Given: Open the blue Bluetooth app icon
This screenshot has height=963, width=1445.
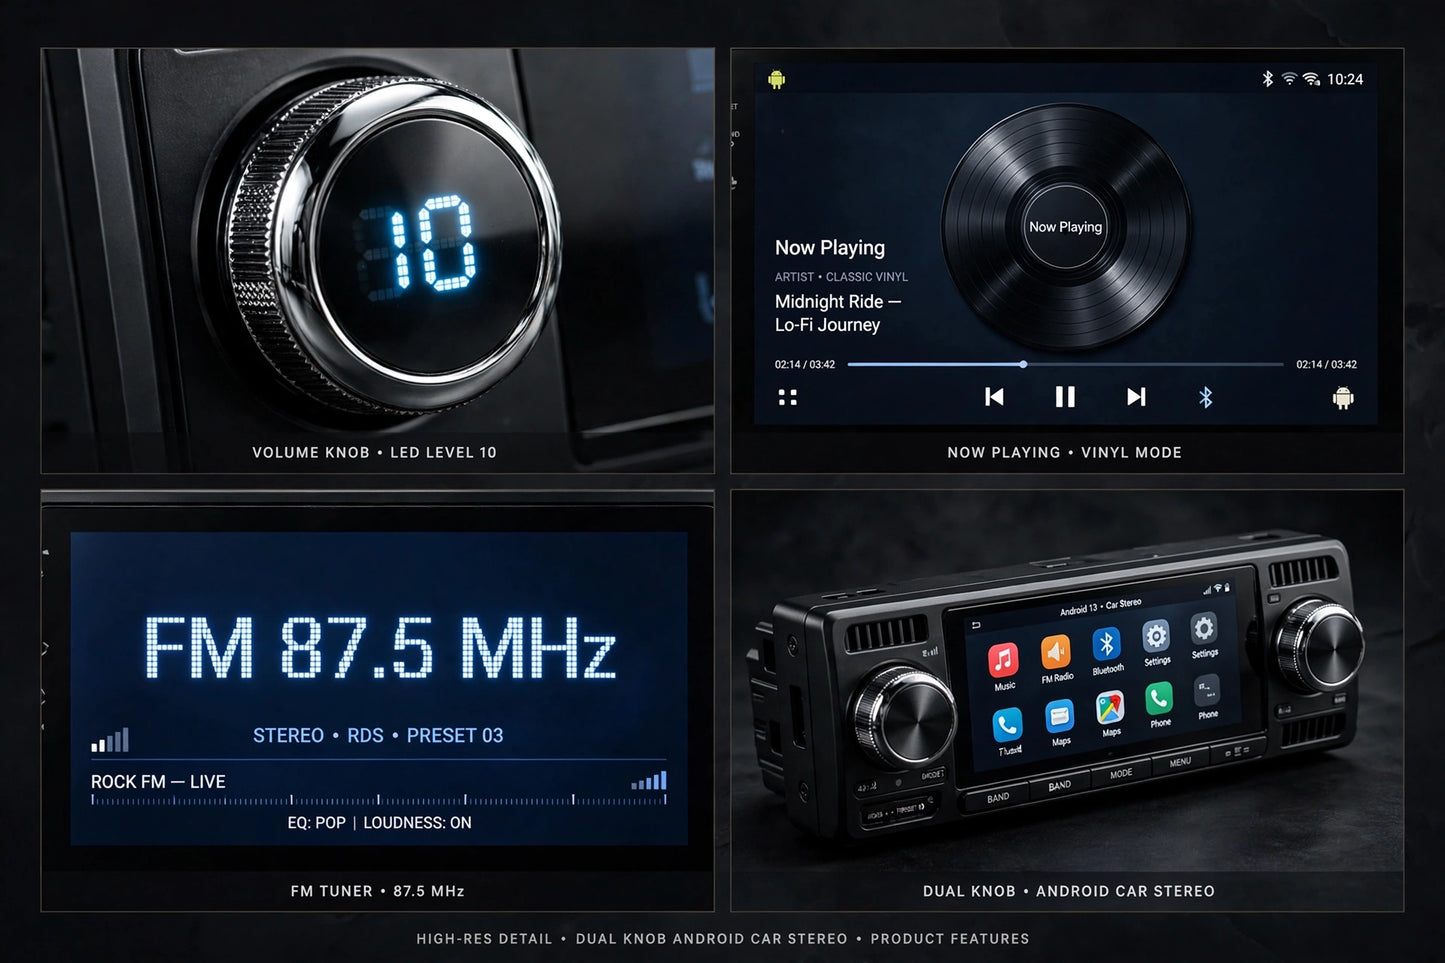Looking at the screenshot, I should (x=1106, y=644).
